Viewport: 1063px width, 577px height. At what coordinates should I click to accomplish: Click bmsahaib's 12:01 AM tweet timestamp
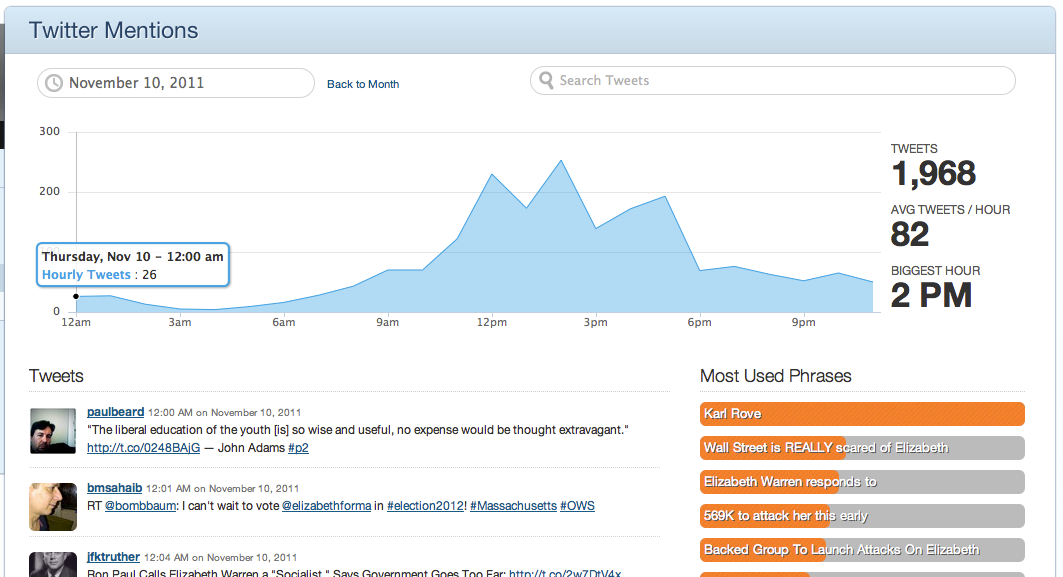[223, 488]
